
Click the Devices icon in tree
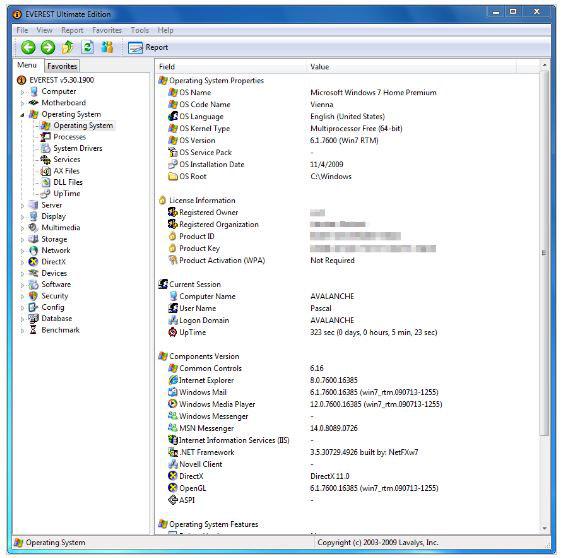[34, 273]
